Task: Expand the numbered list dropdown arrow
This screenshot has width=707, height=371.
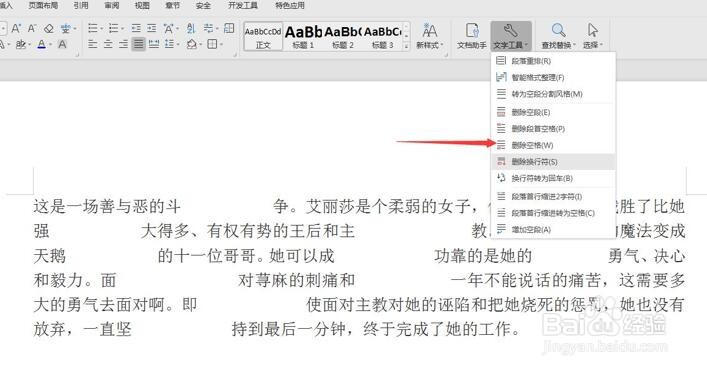Action: [x=122, y=29]
